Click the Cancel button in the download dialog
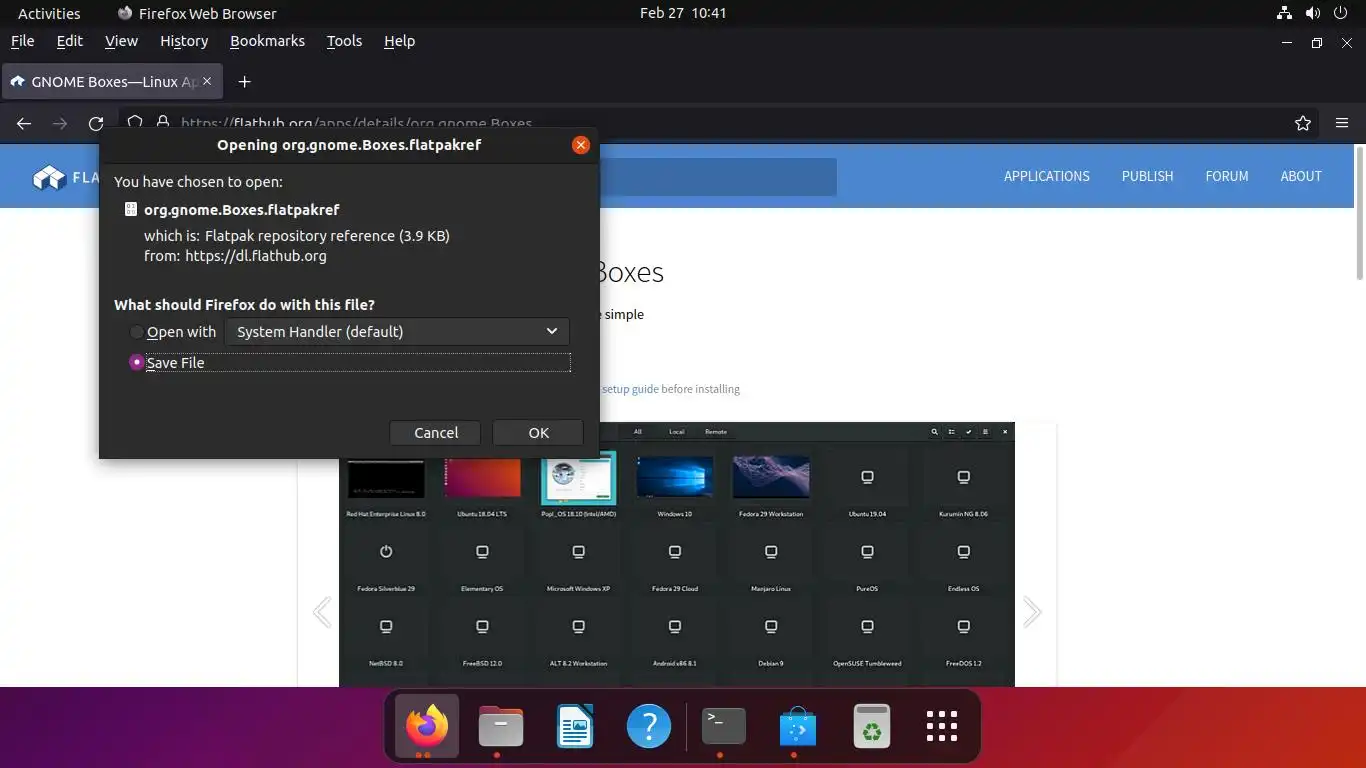 click(x=436, y=433)
